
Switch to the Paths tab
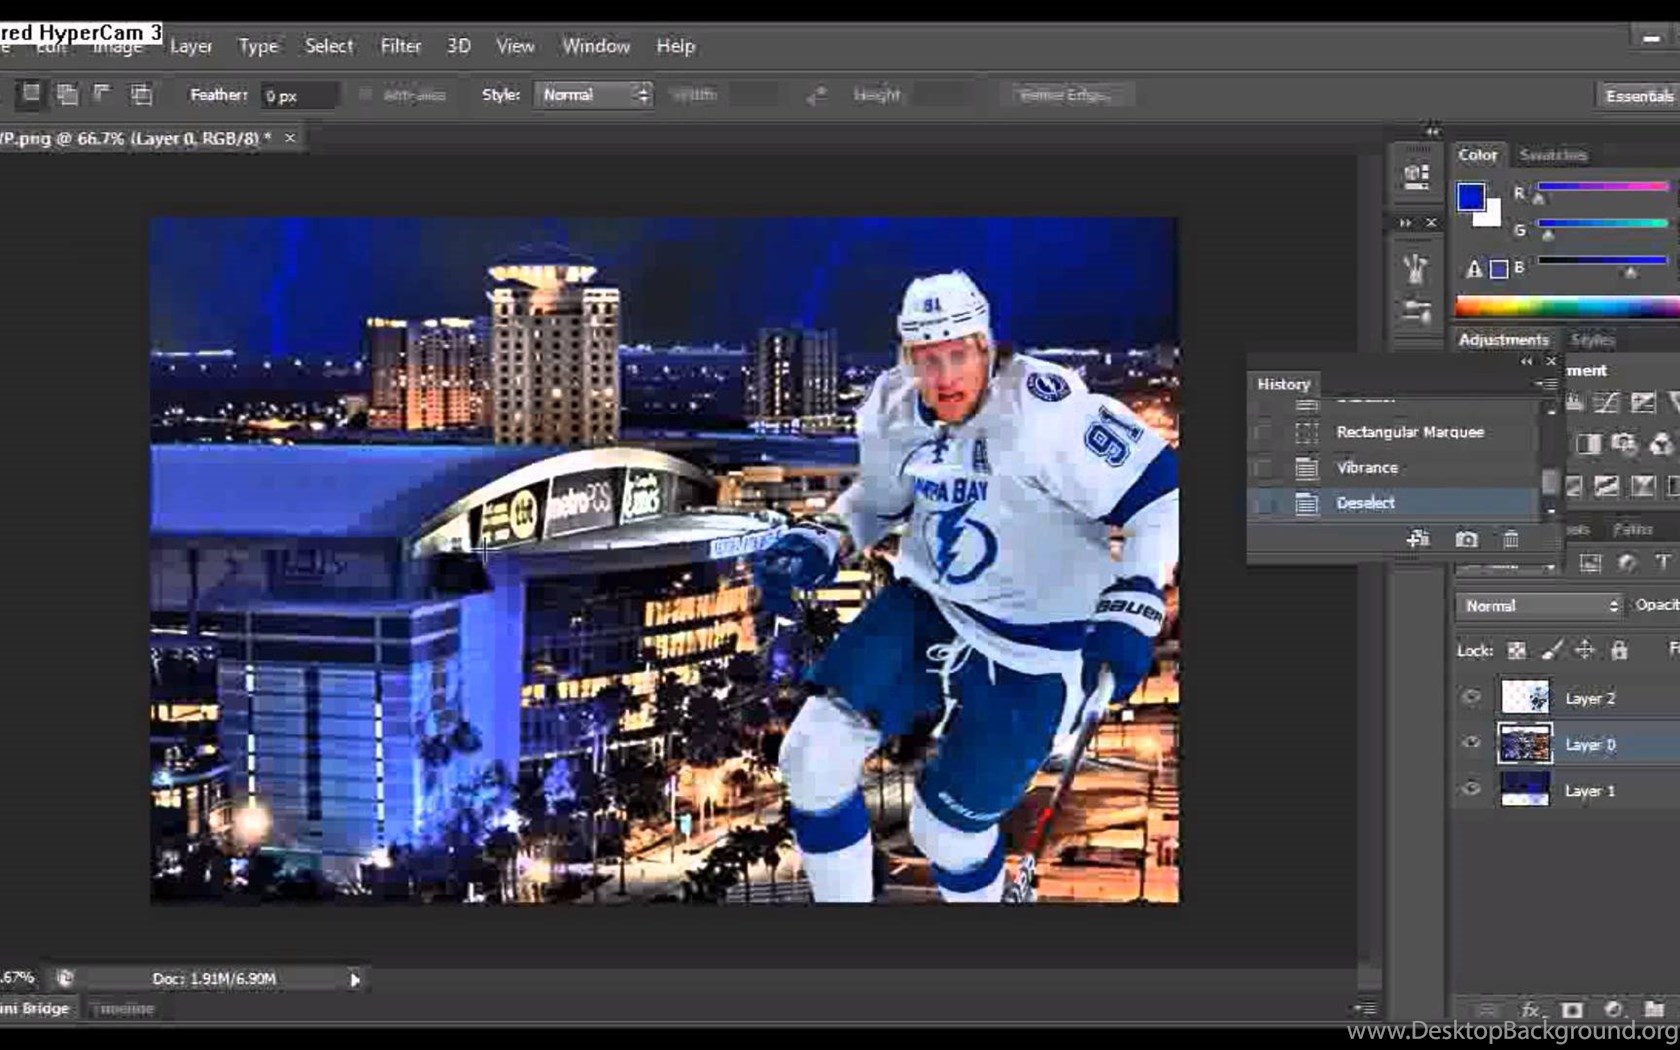point(1633,528)
